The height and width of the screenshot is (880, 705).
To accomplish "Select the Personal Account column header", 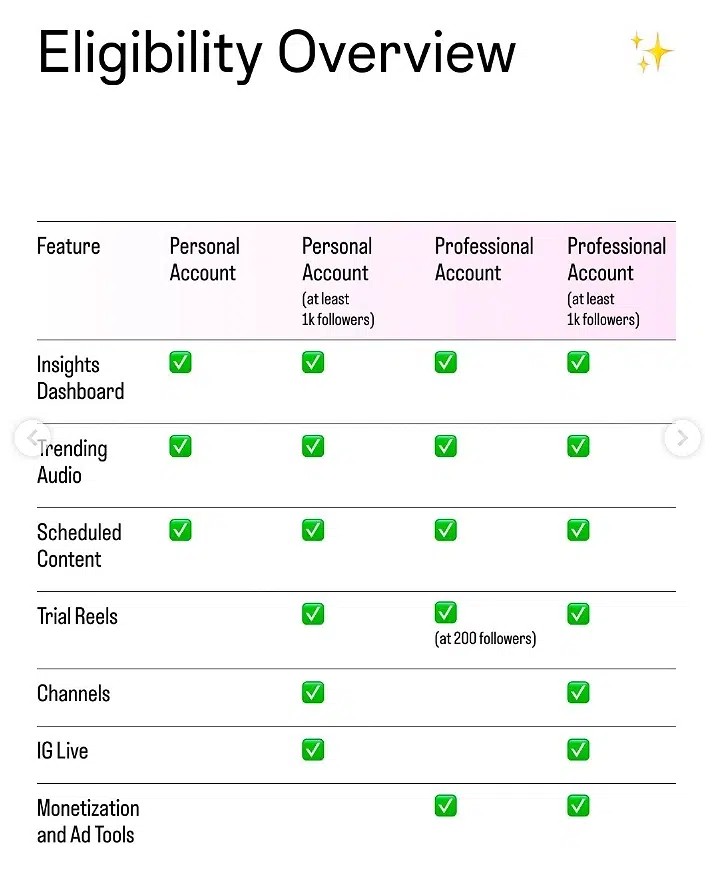I will (204, 259).
